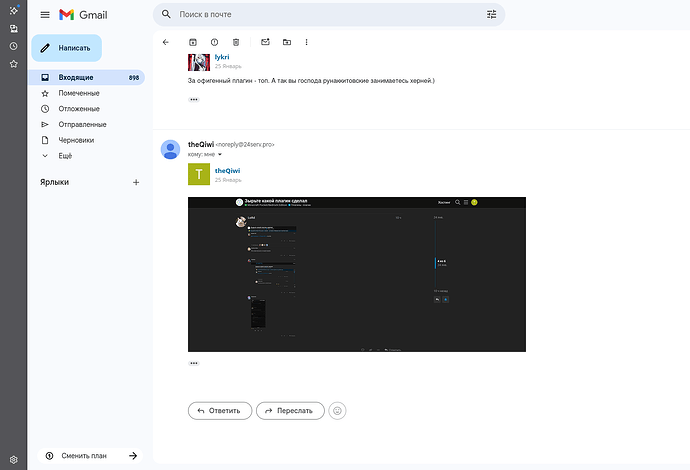This screenshot has height=470, width=690.
Task: Open search filter options icon
Action: pyautogui.click(x=491, y=15)
